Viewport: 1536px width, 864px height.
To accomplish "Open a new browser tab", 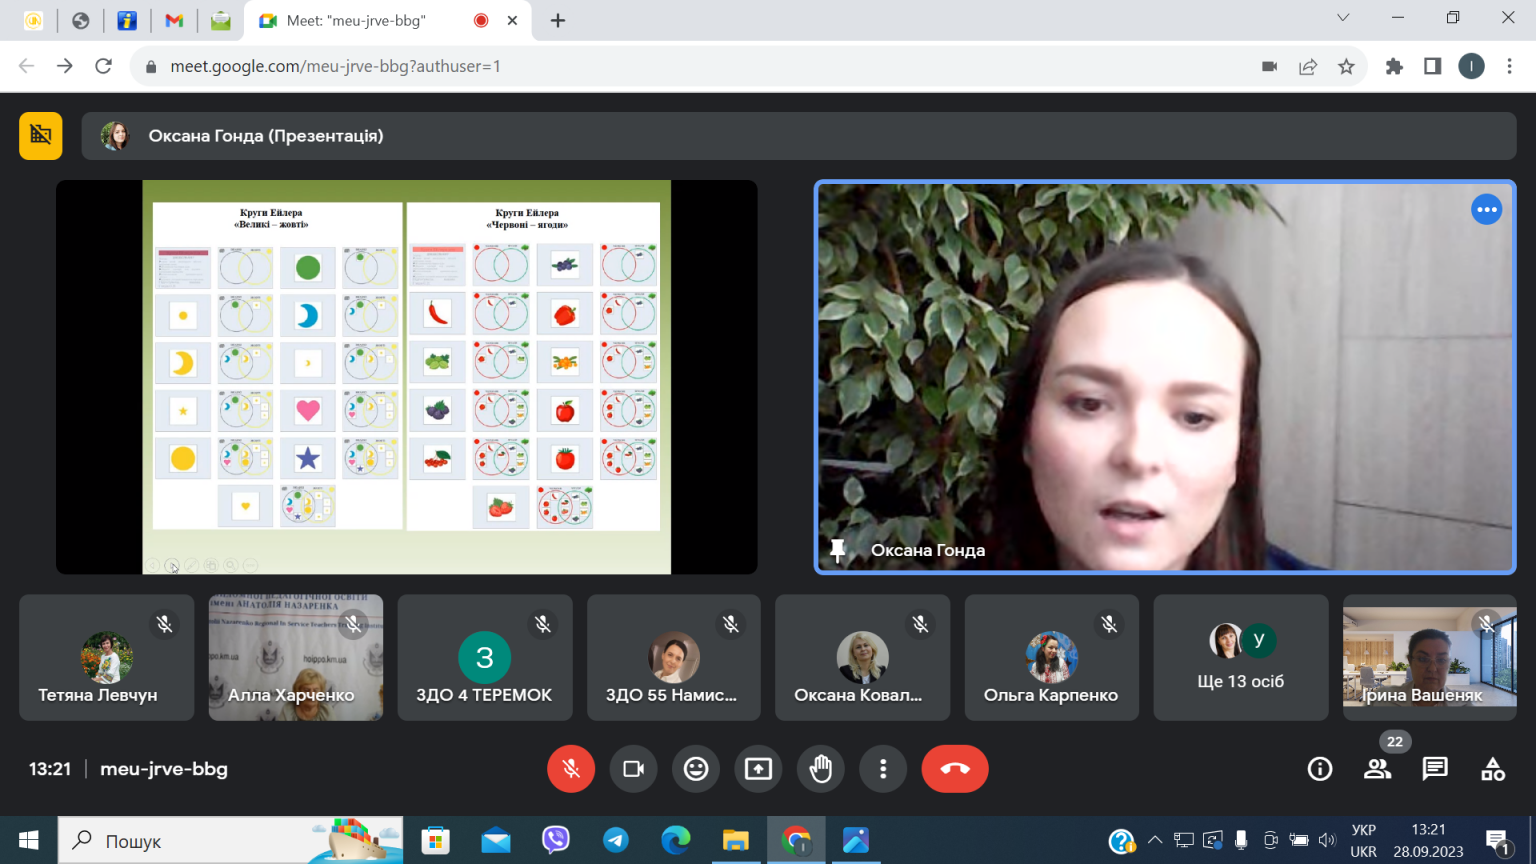I will (558, 20).
